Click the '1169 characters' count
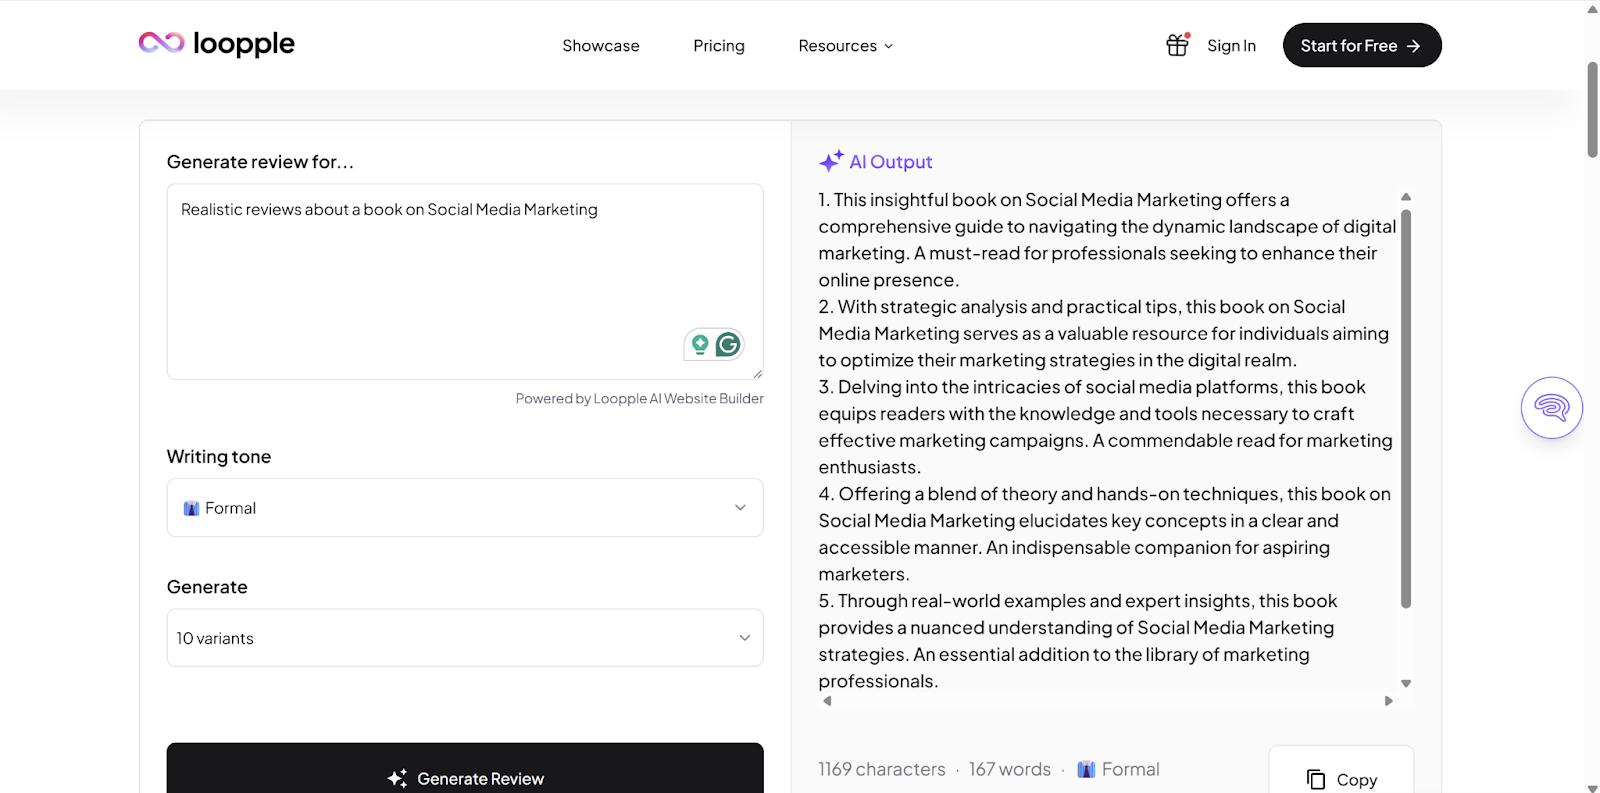The height and width of the screenshot is (793, 1600). (x=881, y=769)
